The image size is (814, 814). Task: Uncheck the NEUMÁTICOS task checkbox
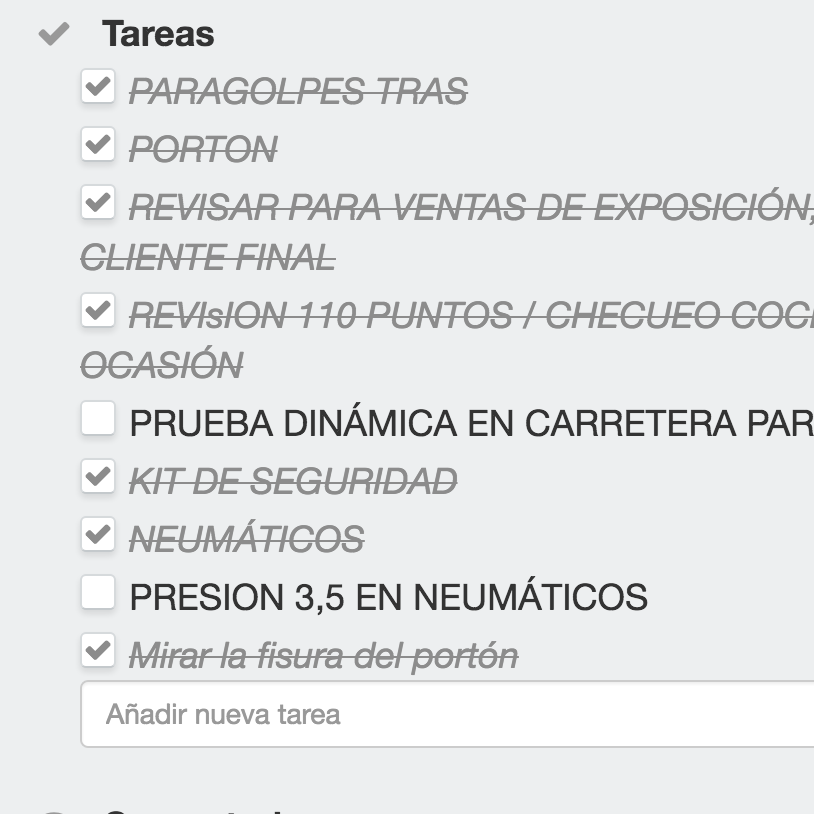coord(97,535)
